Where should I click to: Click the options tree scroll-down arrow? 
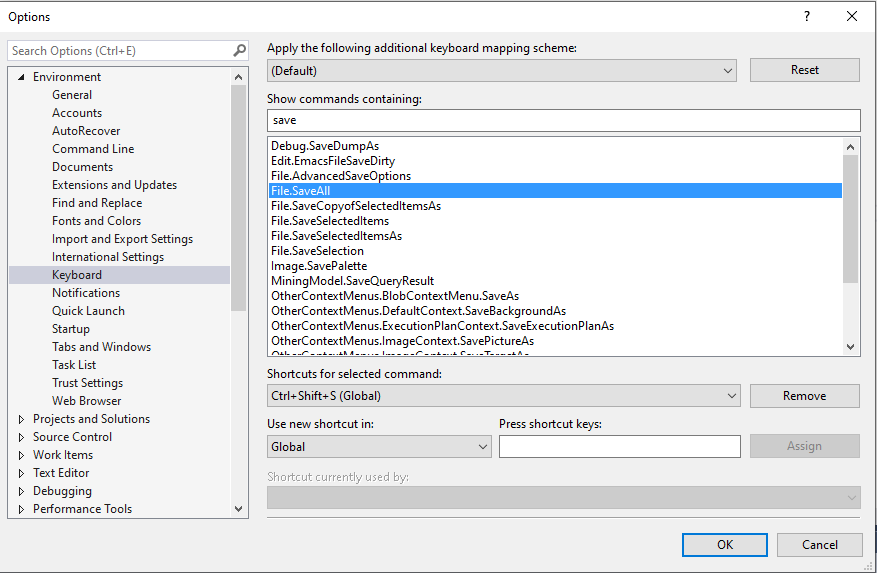pyautogui.click(x=239, y=509)
